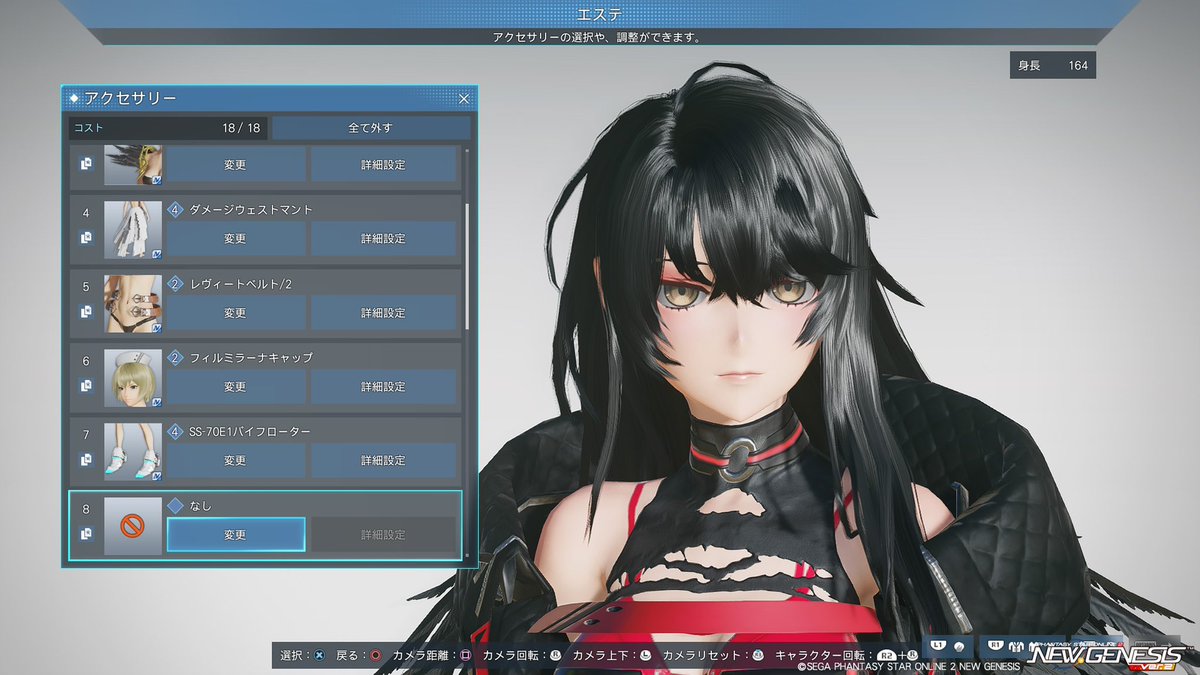Click the なし label in slot 8

(x=200, y=506)
